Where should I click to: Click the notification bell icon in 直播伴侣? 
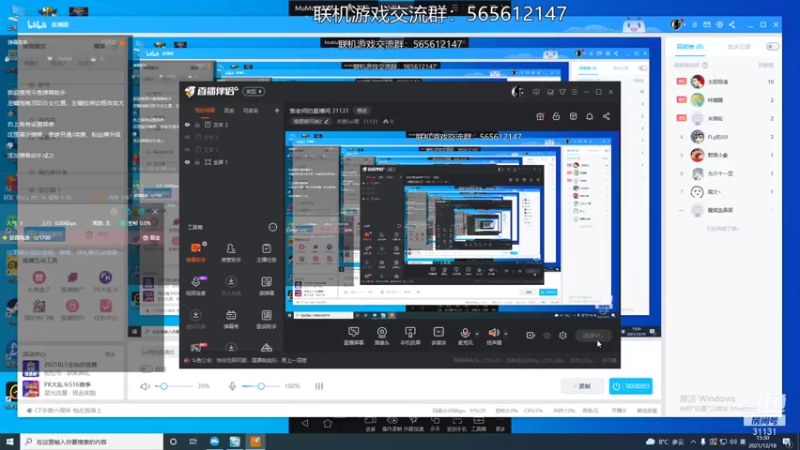589,116
